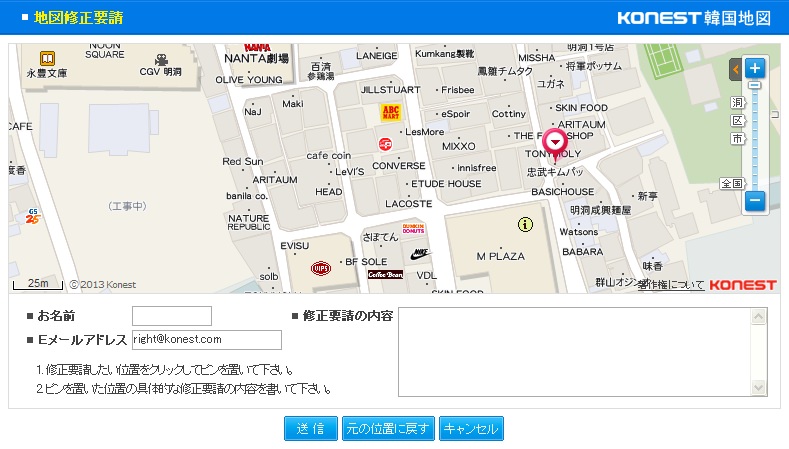Image resolution: width=789 pixels, height=449 pixels.
Task: Click the お名前 input field
Action: (x=172, y=316)
